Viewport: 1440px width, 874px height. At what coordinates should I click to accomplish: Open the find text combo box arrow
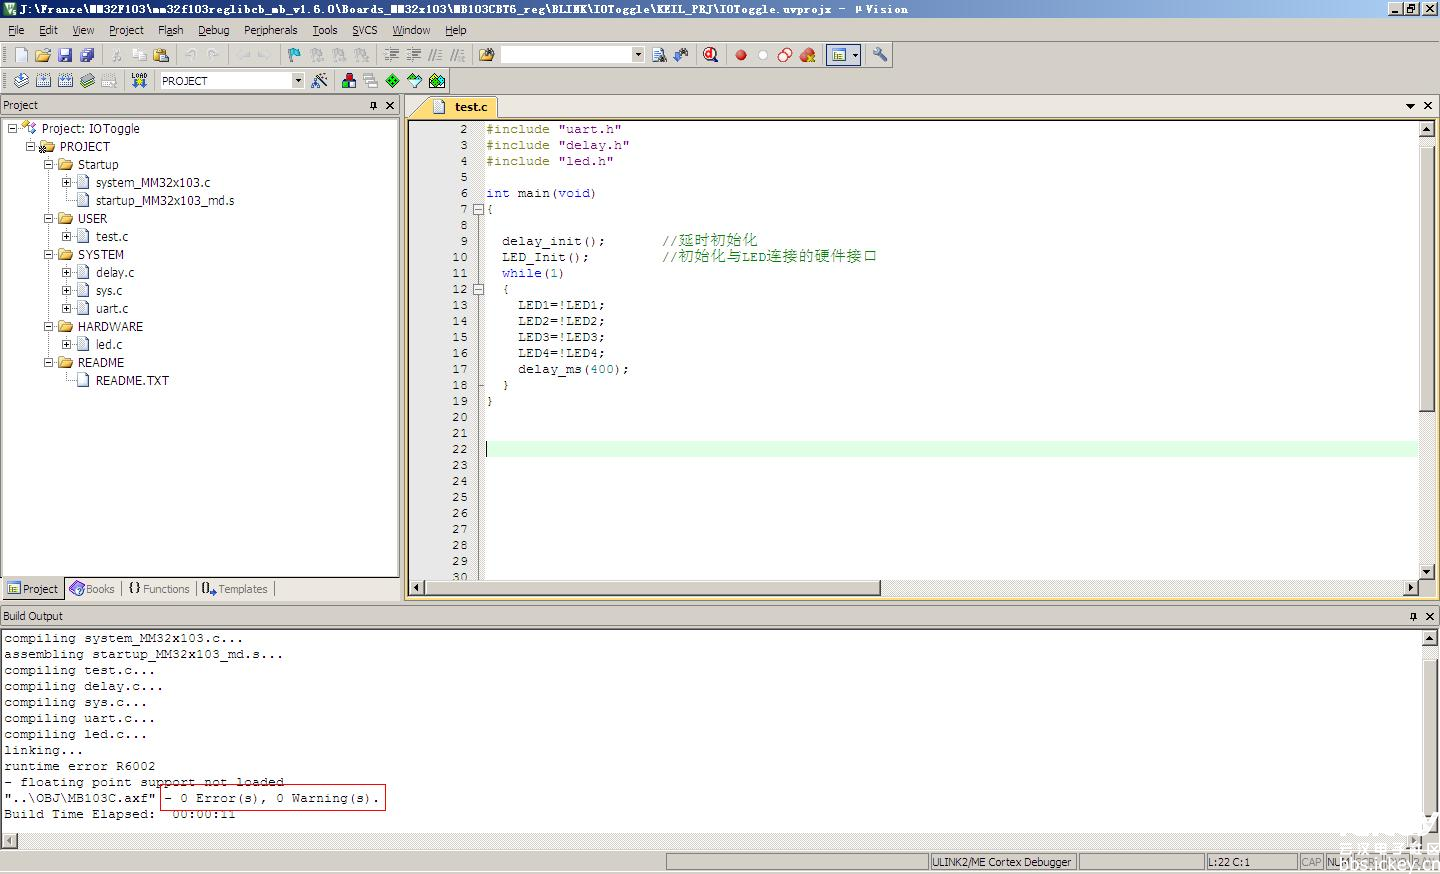(638, 55)
